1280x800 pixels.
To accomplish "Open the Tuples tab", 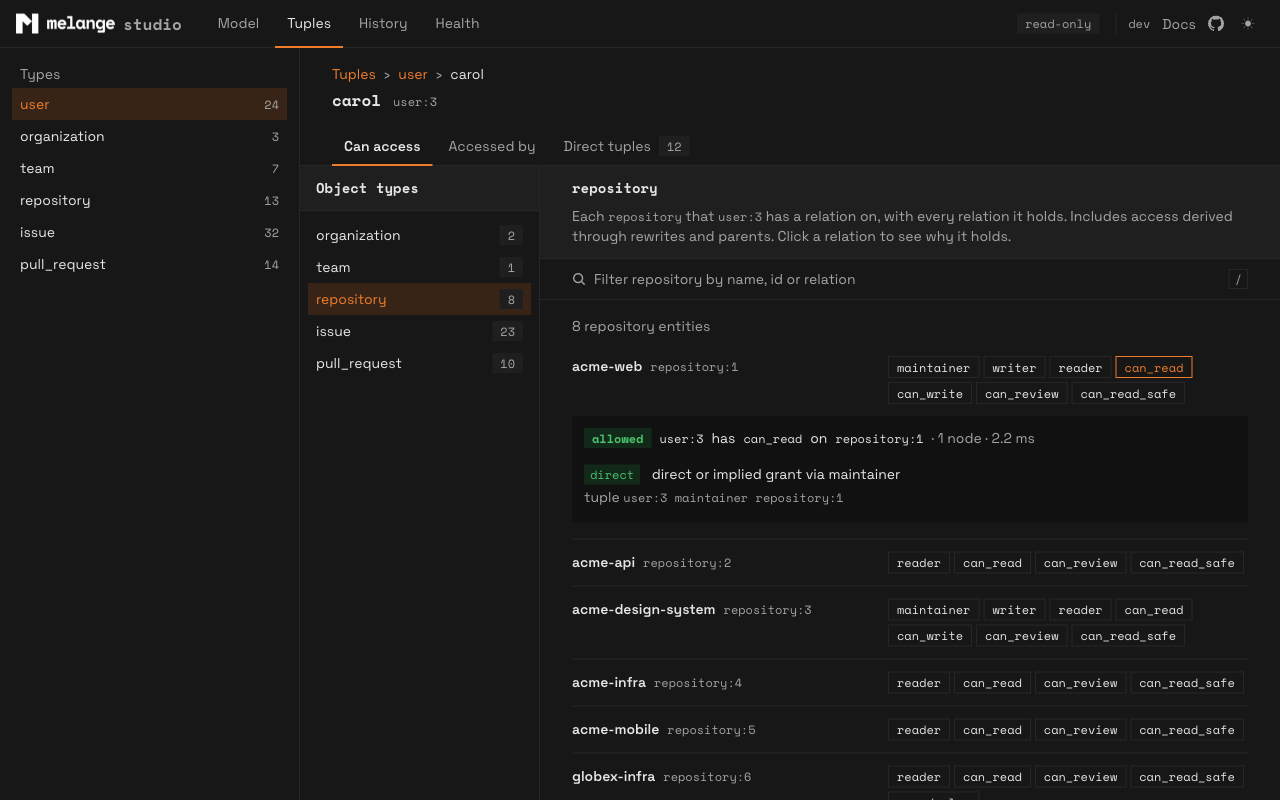I will [309, 23].
